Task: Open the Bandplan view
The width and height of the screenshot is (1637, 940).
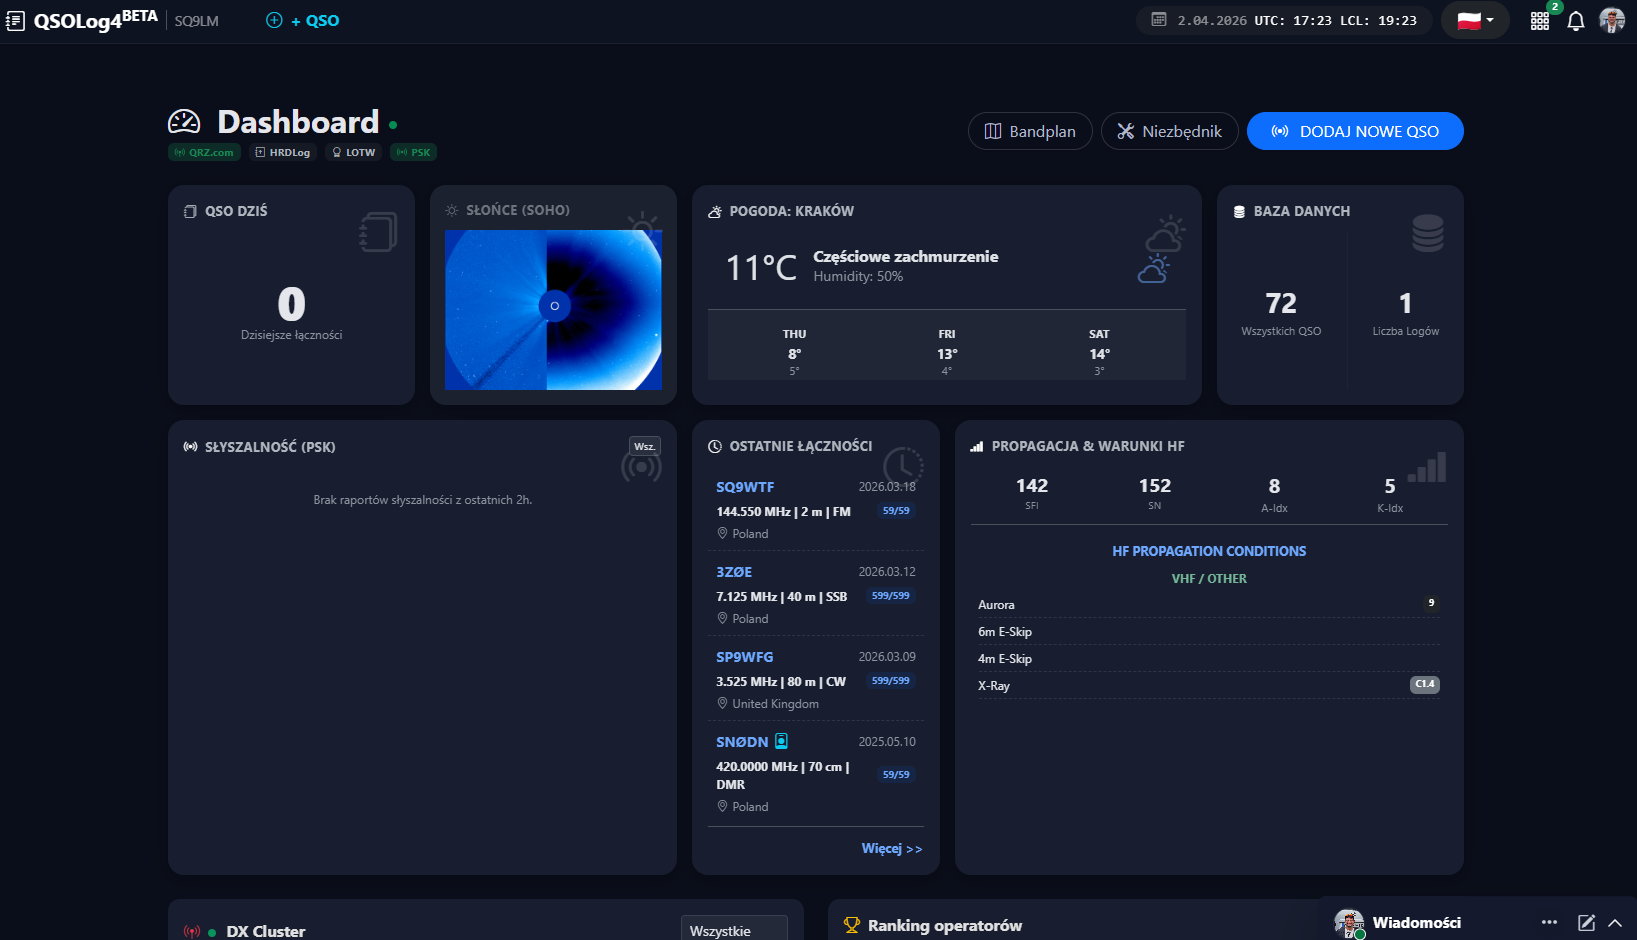Action: point(1030,131)
